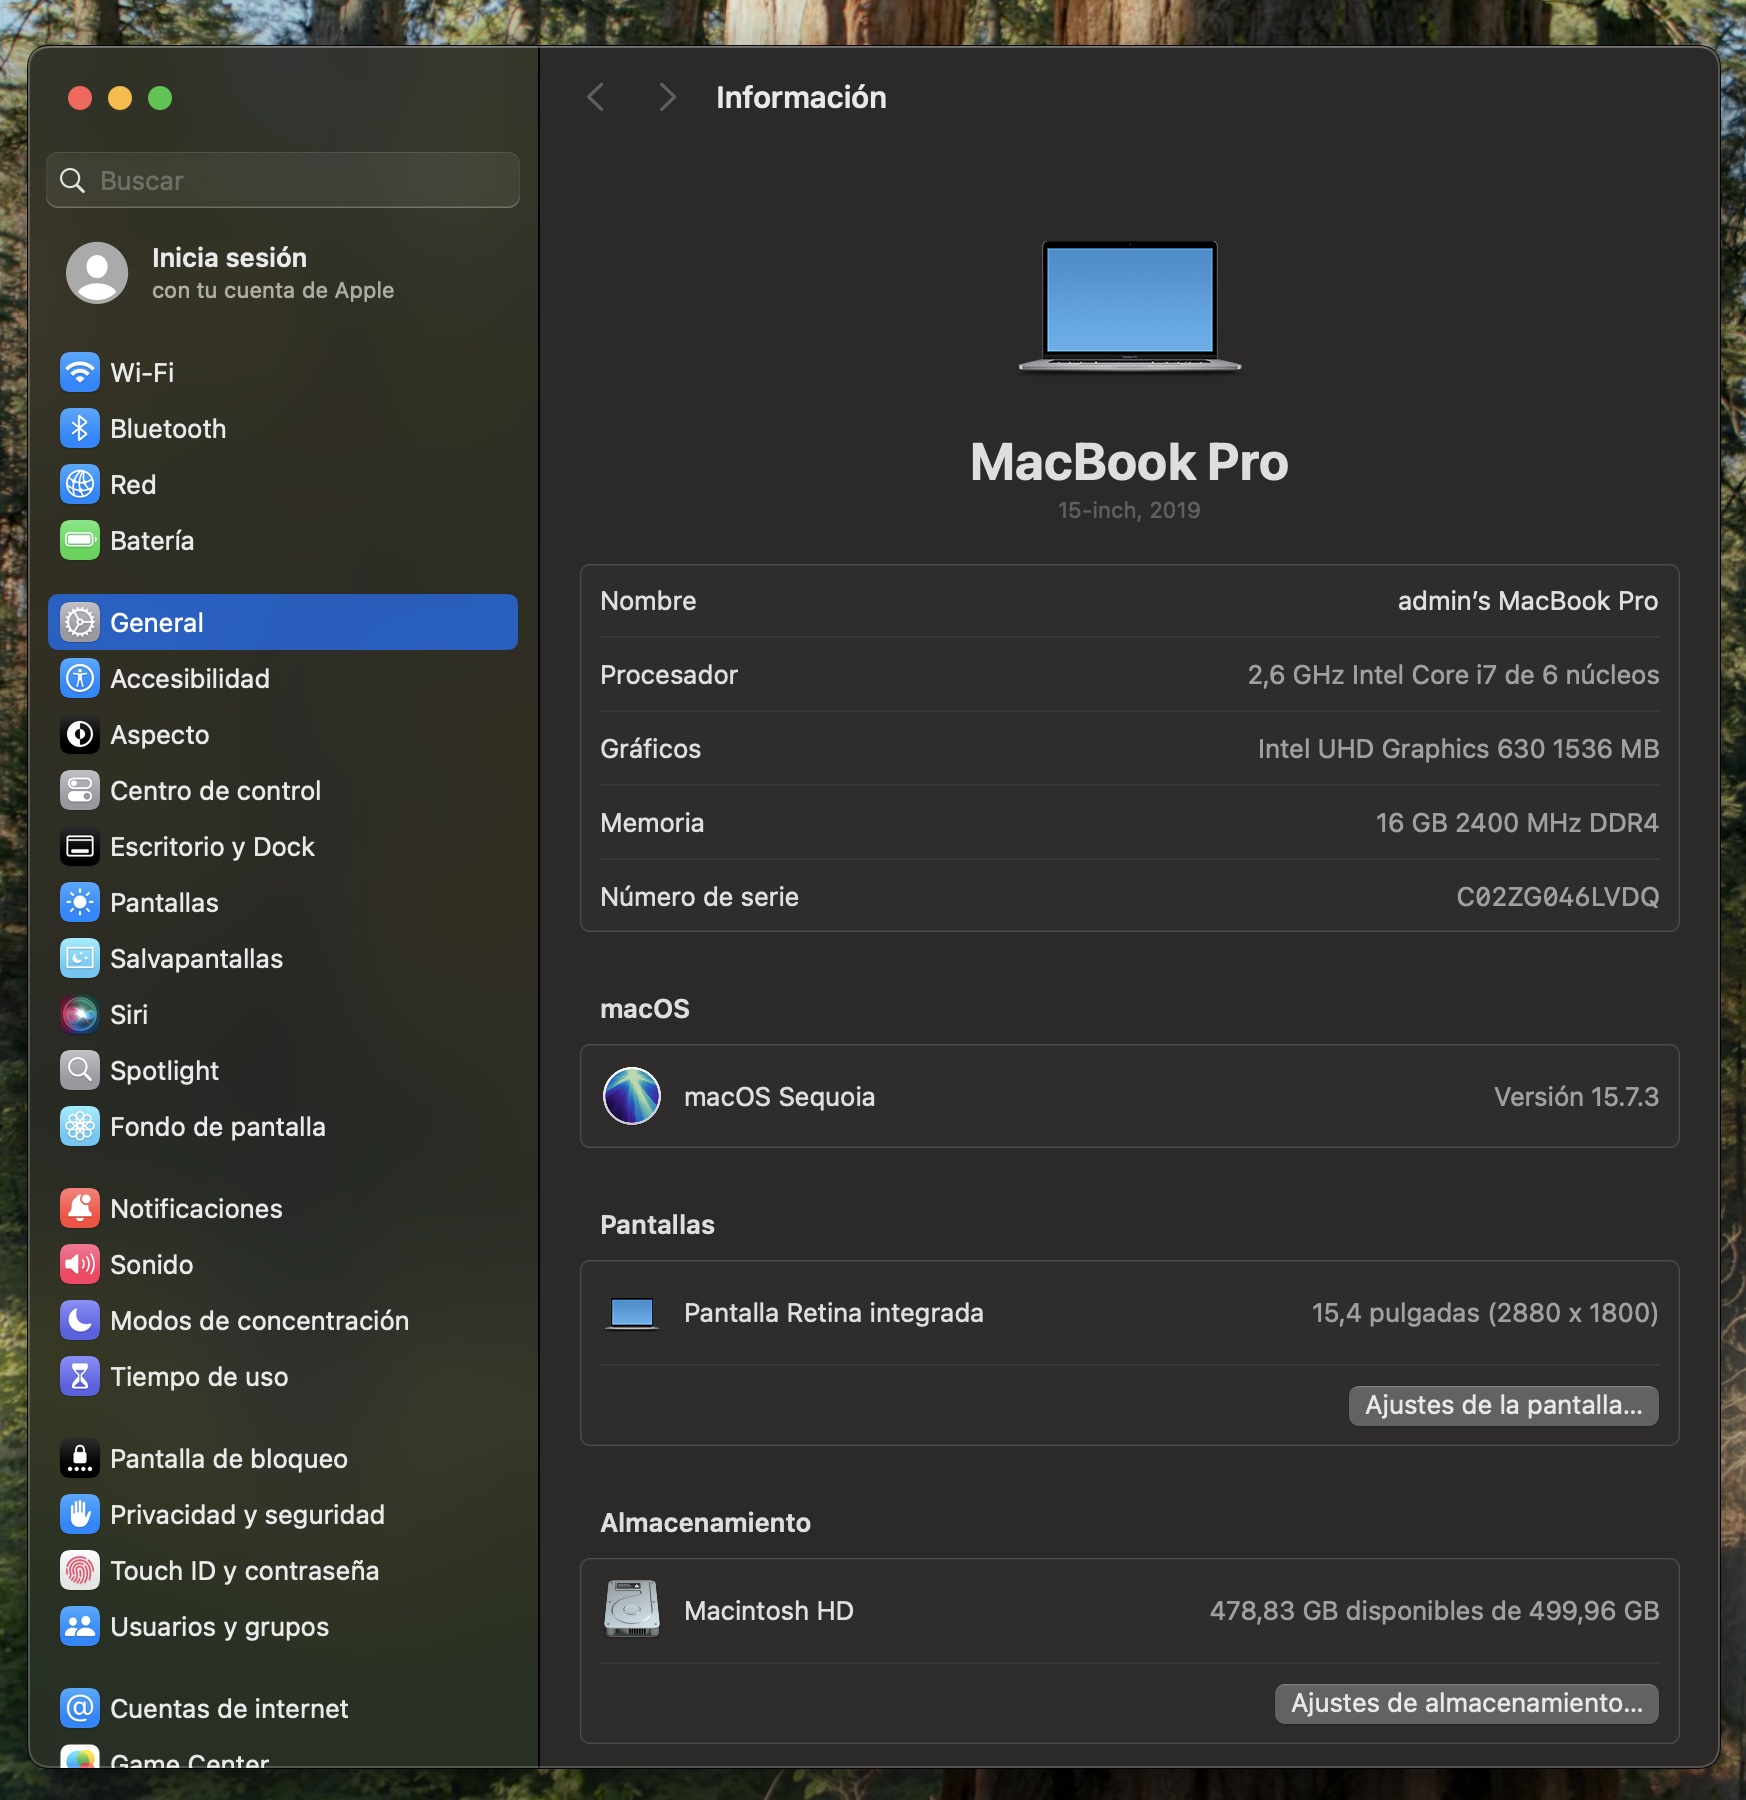The image size is (1746, 1800).
Task: Open Accesibilidad in the sidebar
Action: pyautogui.click(x=189, y=679)
